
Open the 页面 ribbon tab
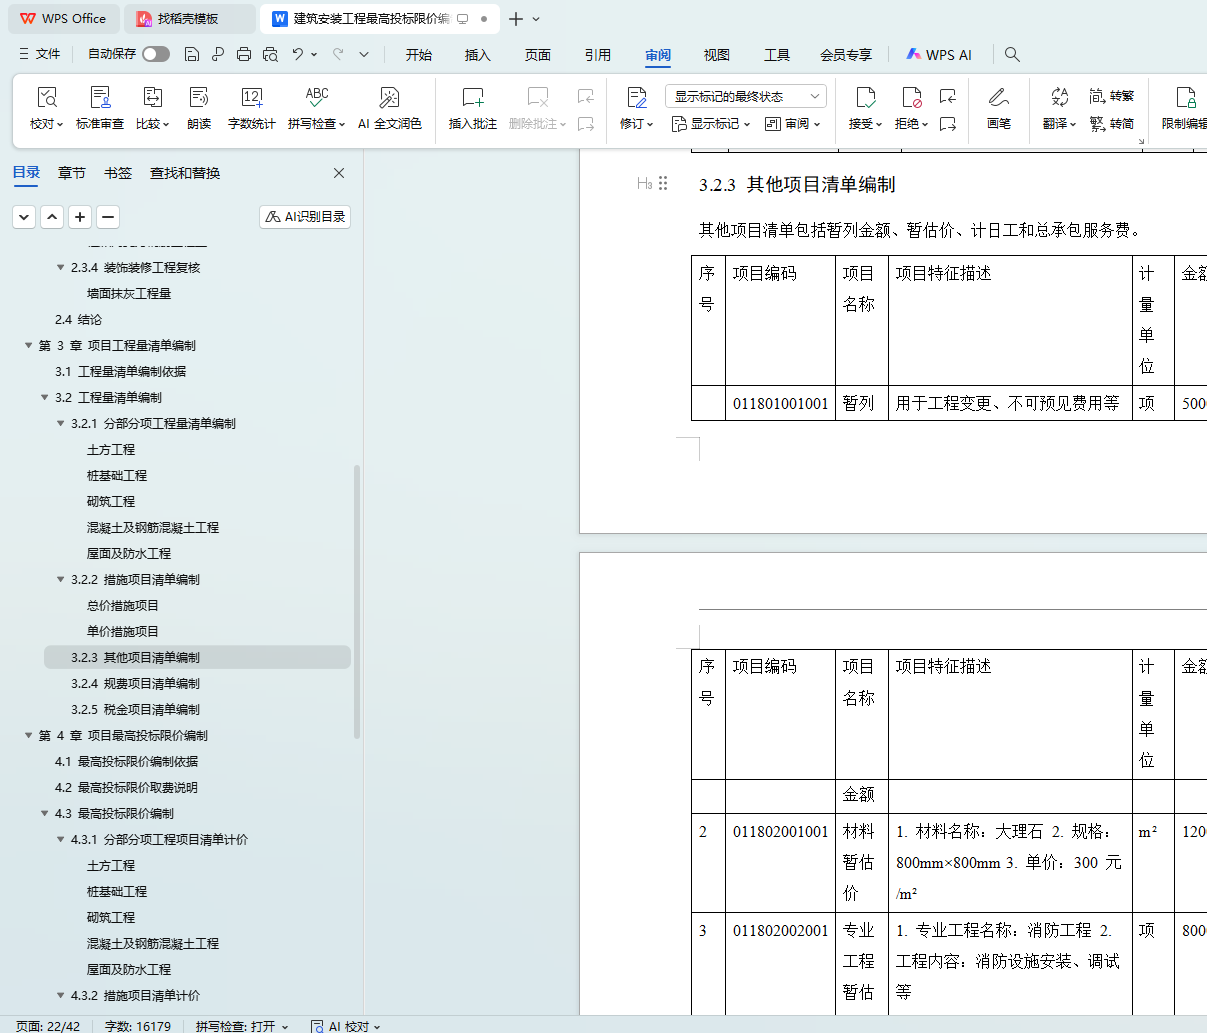tap(538, 55)
